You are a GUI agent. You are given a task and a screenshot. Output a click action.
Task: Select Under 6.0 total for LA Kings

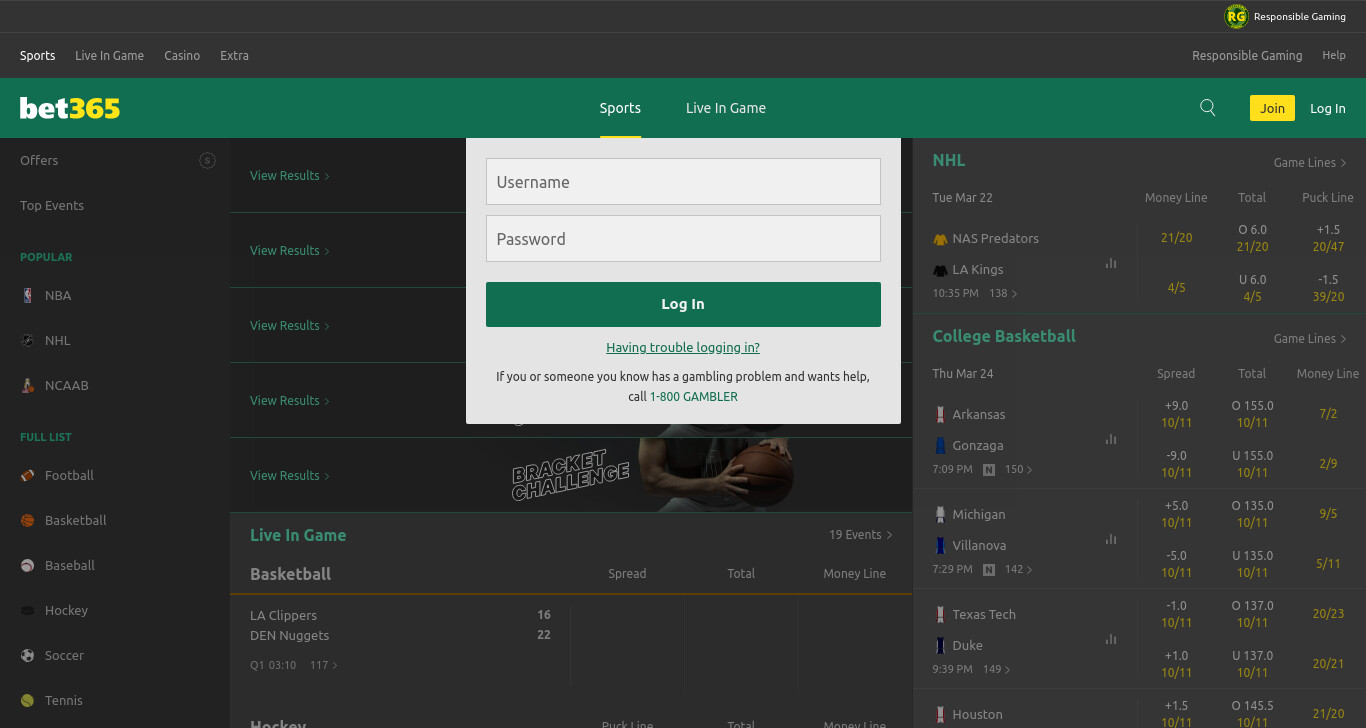[1252, 288]
